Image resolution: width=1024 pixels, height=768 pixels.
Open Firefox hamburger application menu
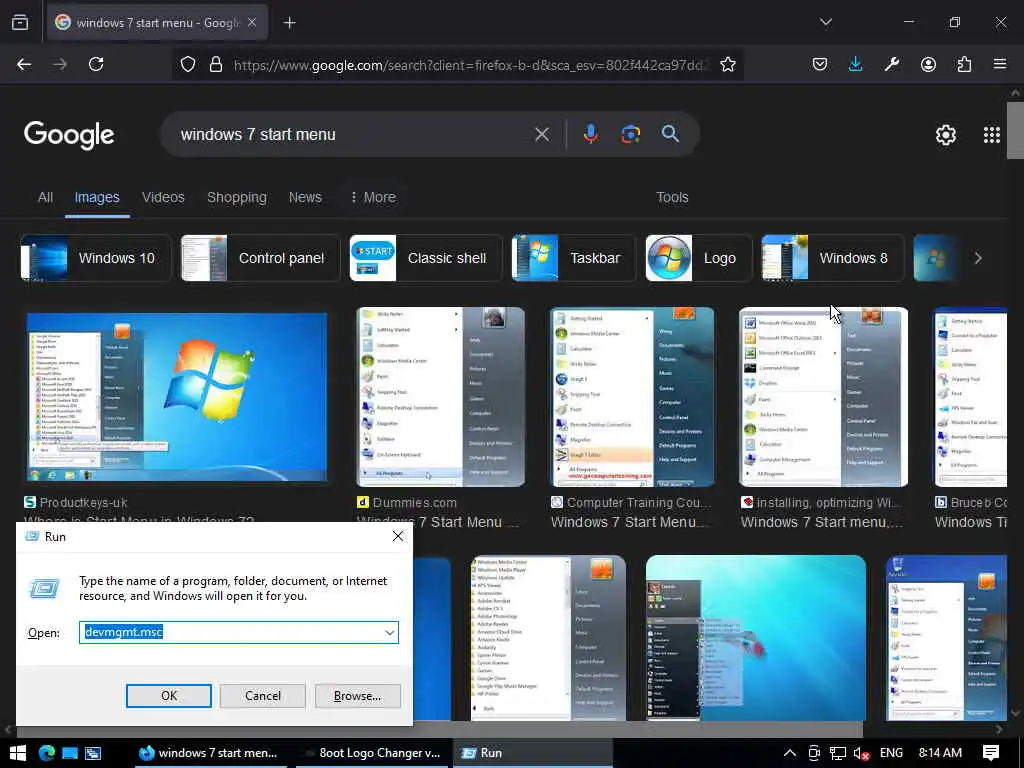click(x=1000, y=64)
